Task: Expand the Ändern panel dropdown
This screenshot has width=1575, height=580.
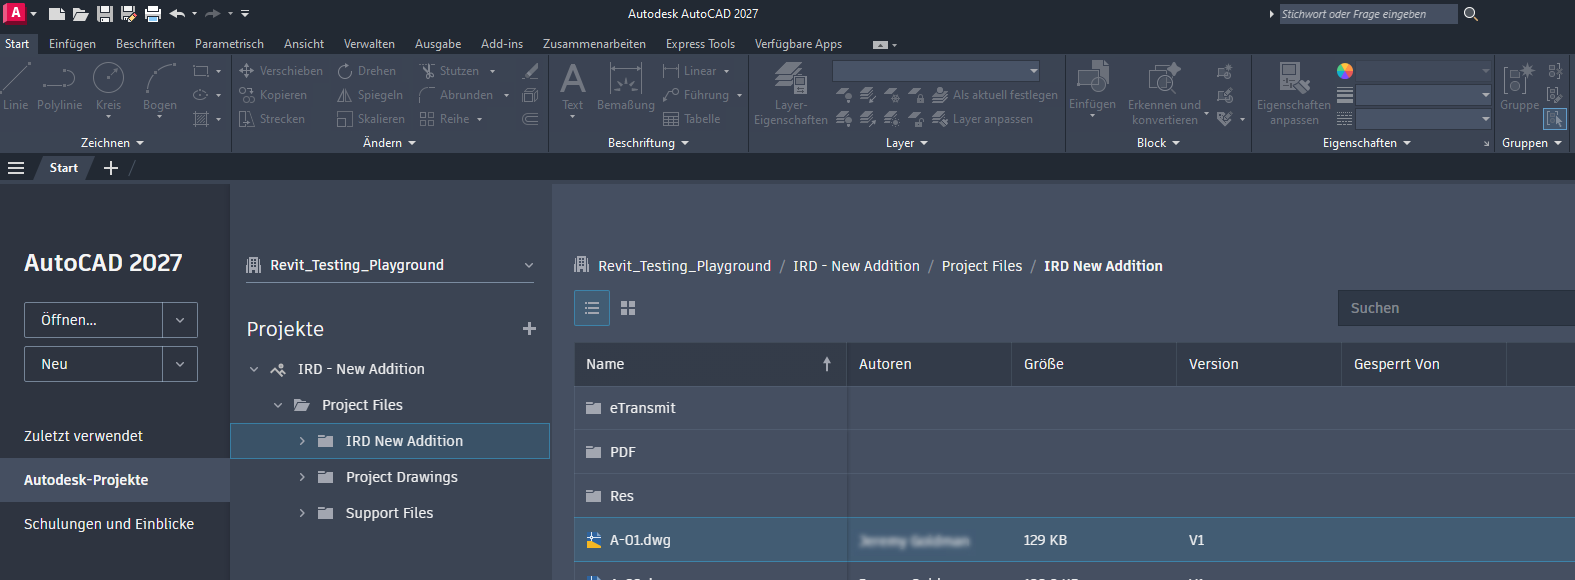Action: [389, 143]
